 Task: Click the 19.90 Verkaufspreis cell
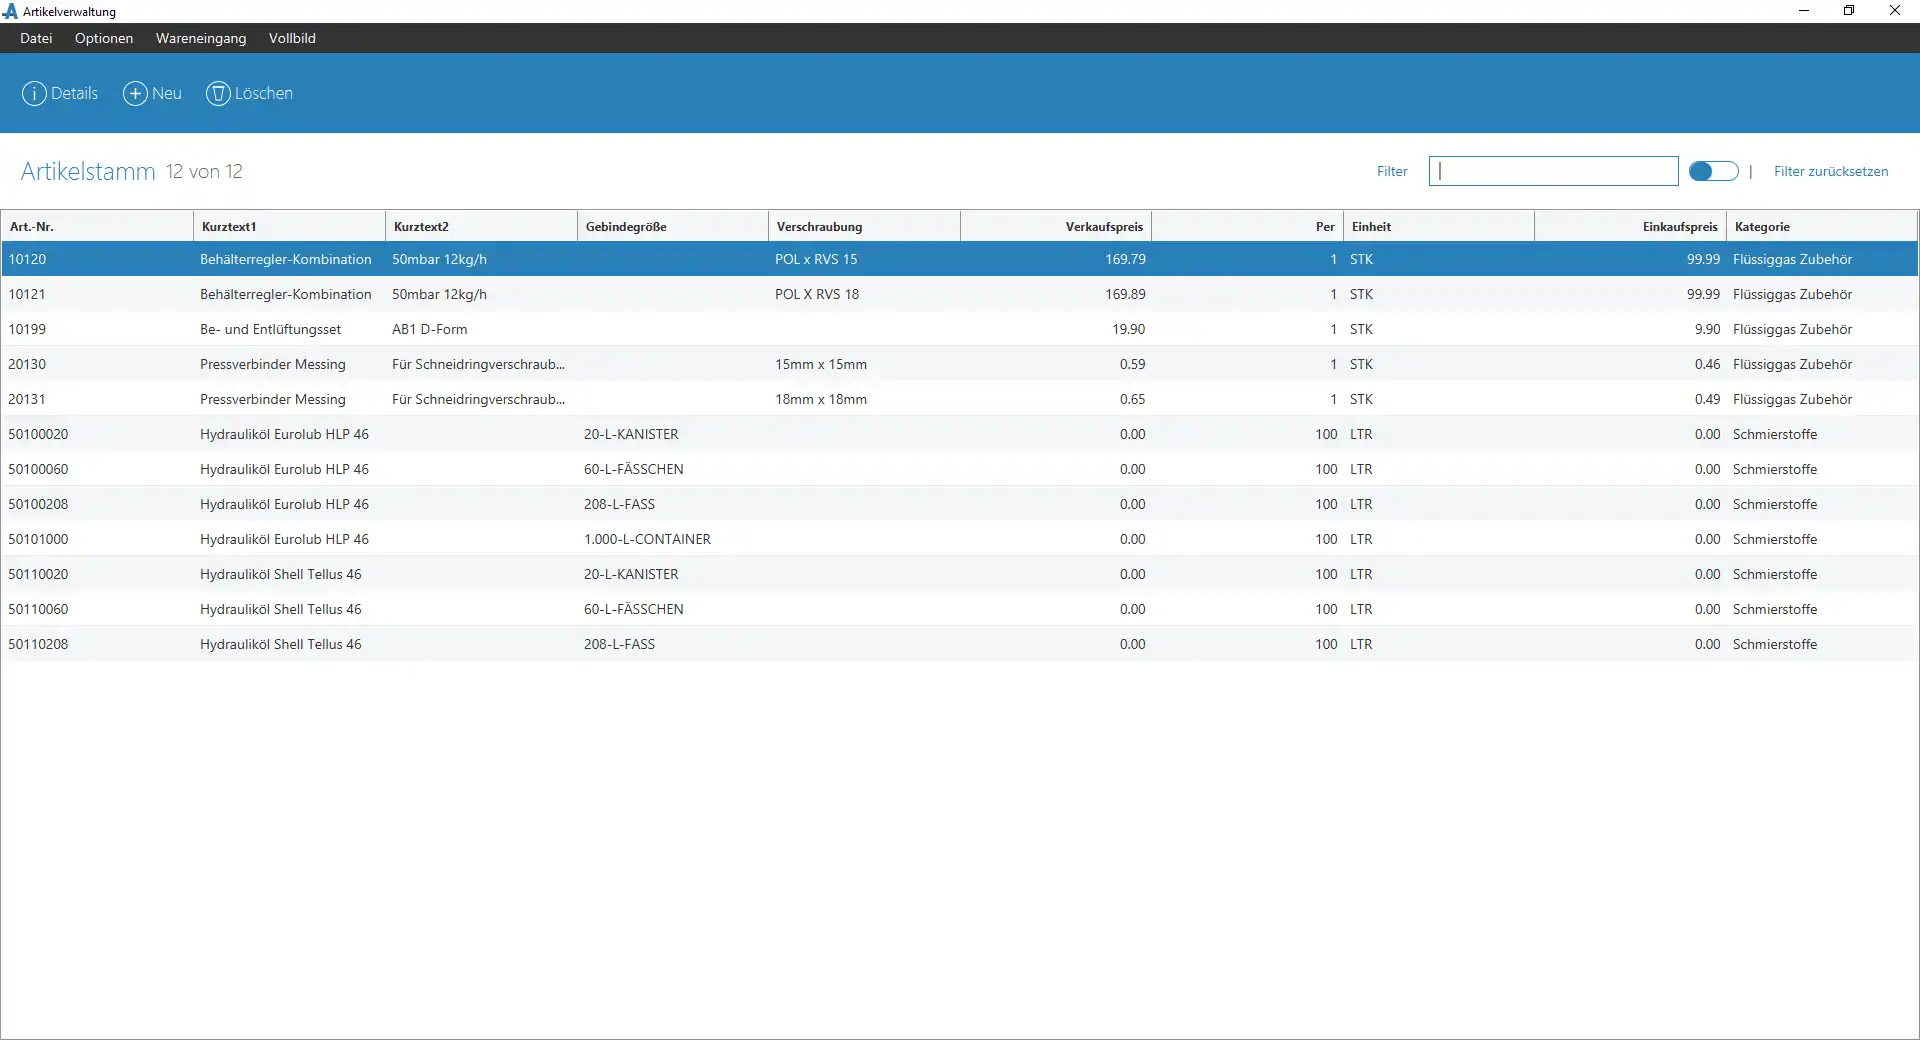[x=1129, y=329]
